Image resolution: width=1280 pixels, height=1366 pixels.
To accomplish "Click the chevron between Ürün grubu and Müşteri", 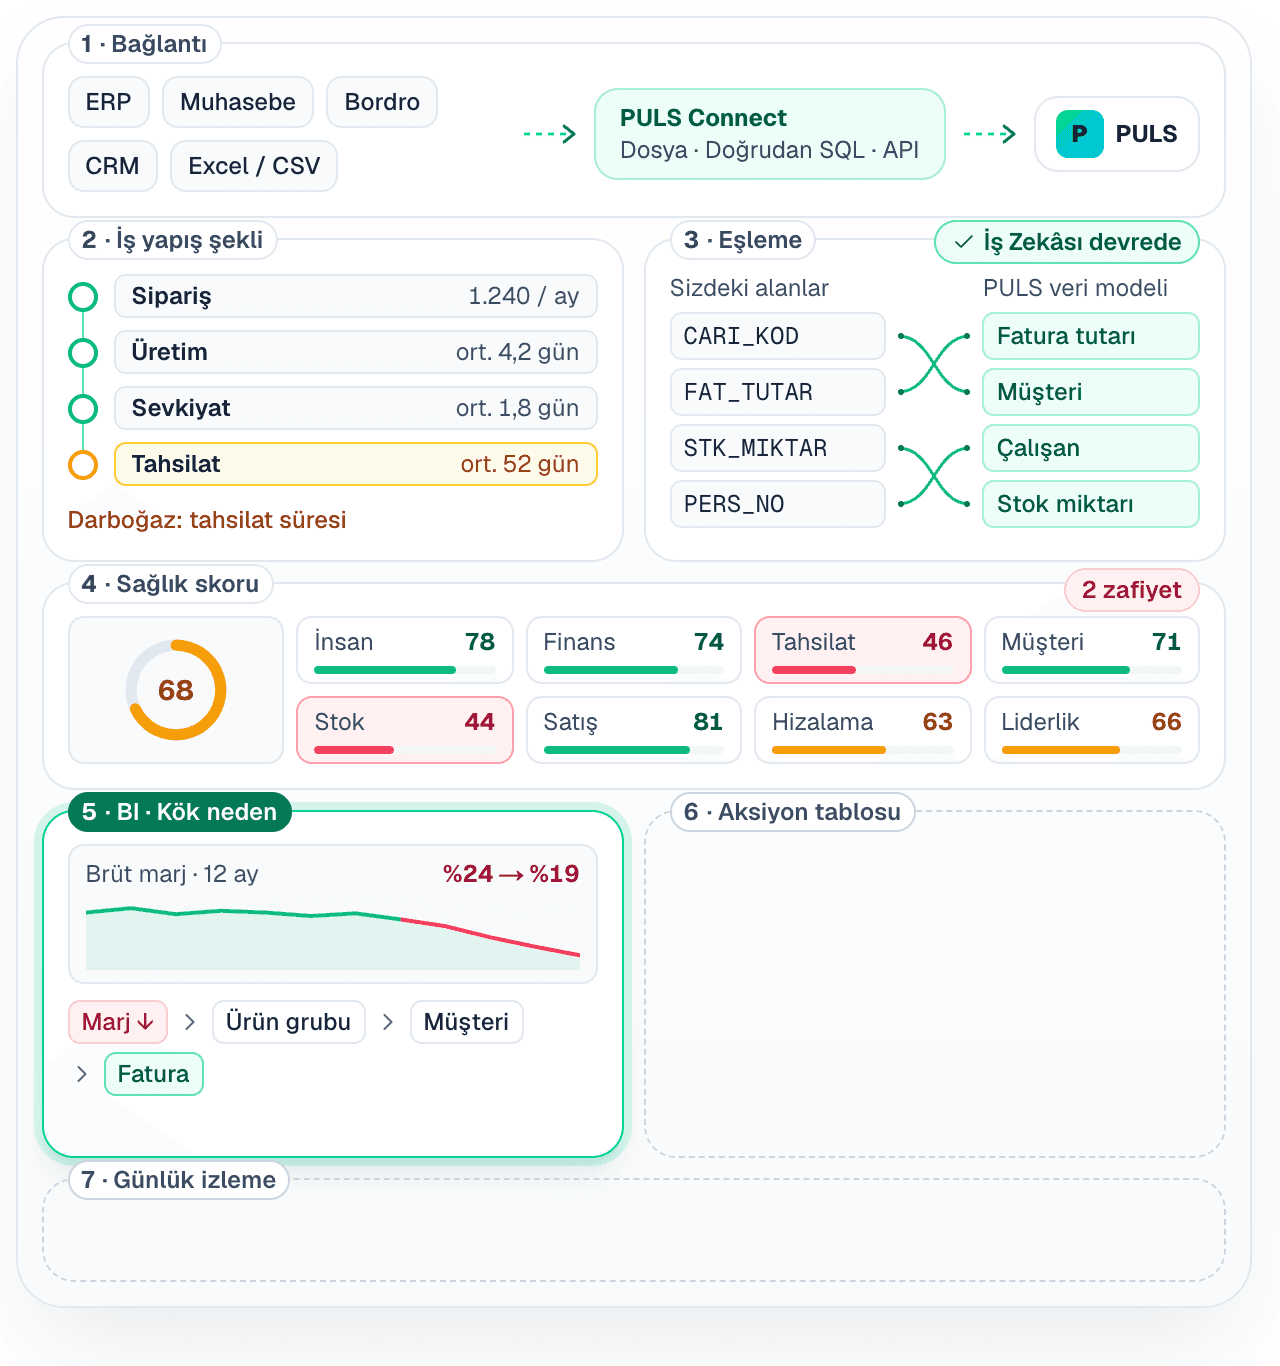I will [388, 1022].
